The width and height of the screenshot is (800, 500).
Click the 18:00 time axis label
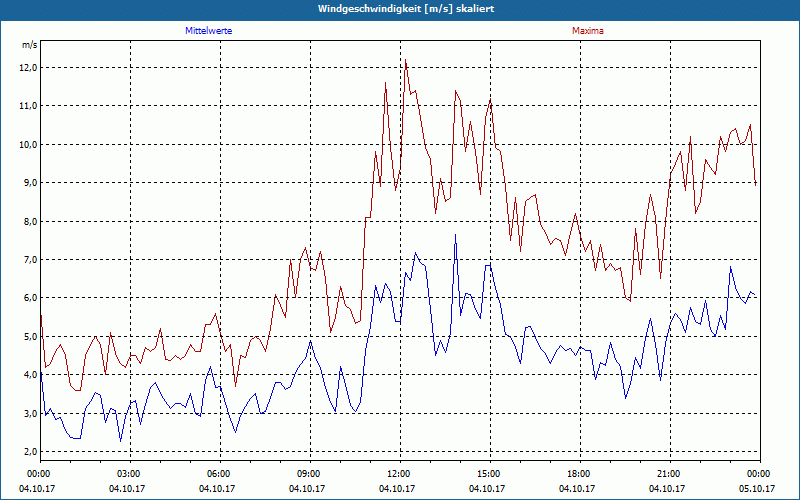pyautogui.click(x=580, y=474)
